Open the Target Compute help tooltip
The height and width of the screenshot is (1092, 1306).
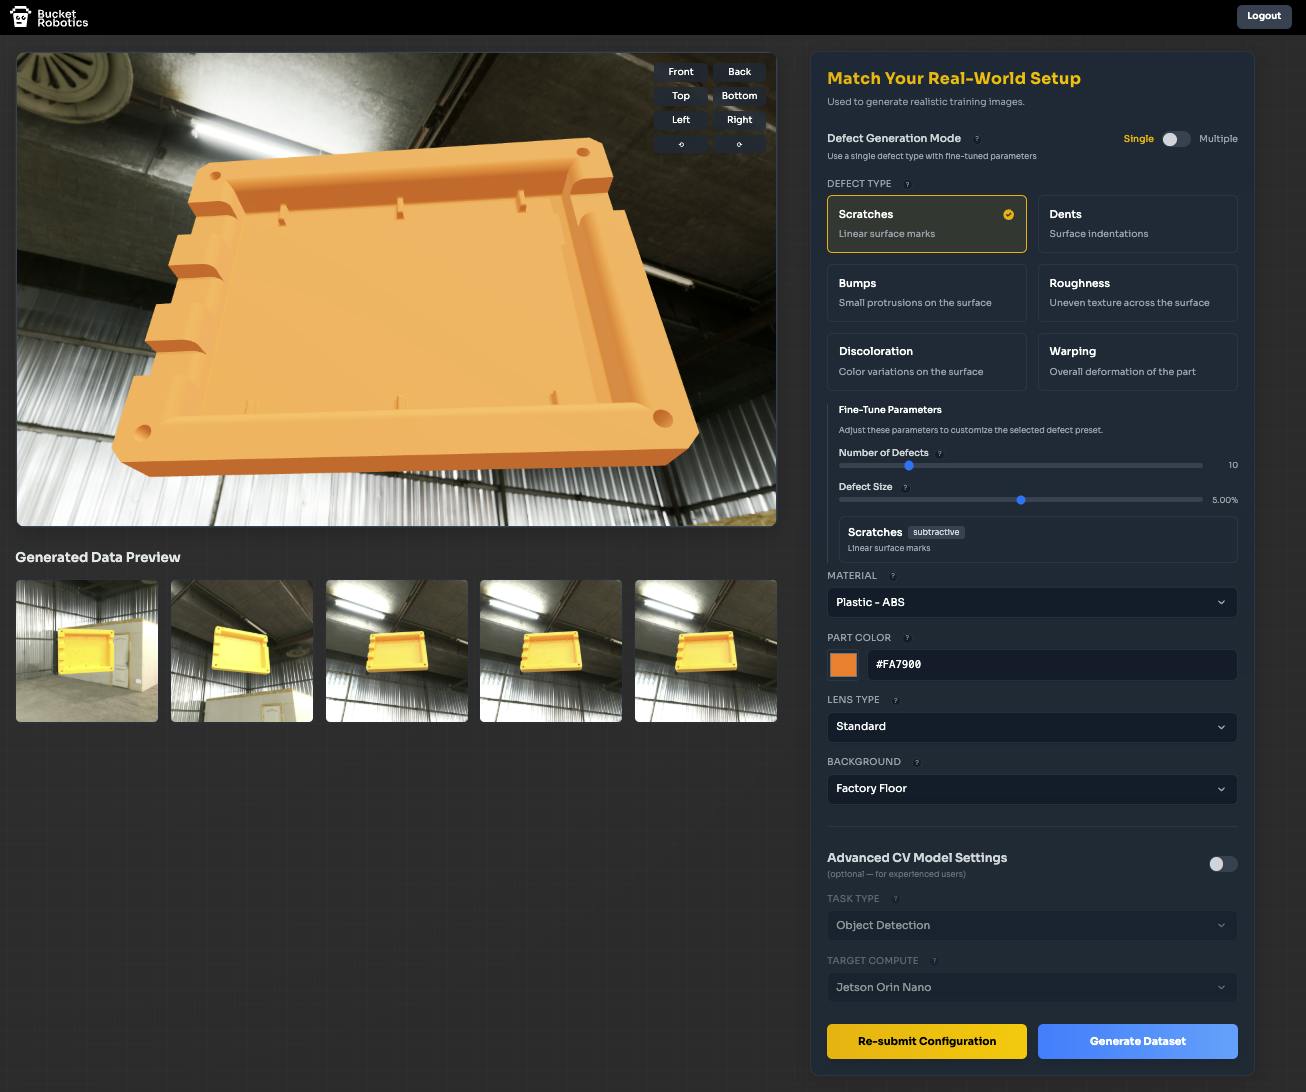point(934,960)
